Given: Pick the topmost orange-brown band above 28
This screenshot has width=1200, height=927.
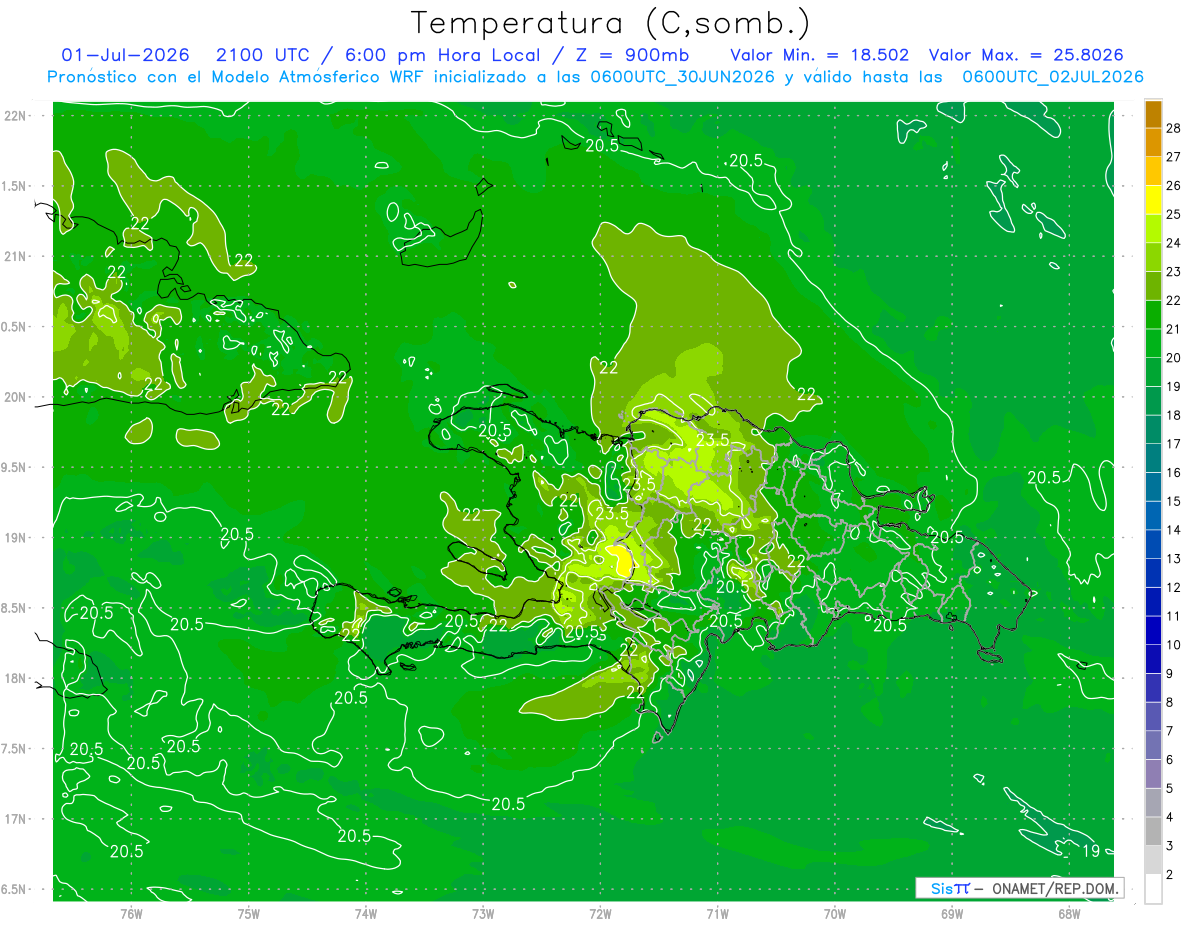Looking at the screenshot, I should click(1153, 114).
